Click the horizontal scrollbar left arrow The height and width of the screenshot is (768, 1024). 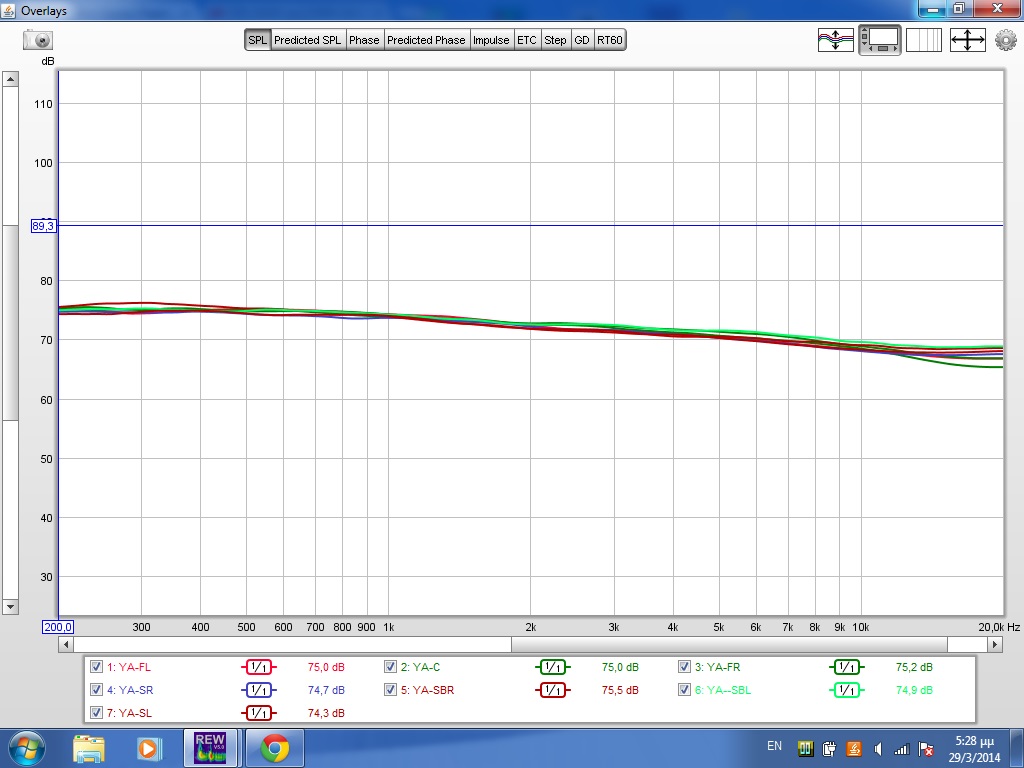65,645
